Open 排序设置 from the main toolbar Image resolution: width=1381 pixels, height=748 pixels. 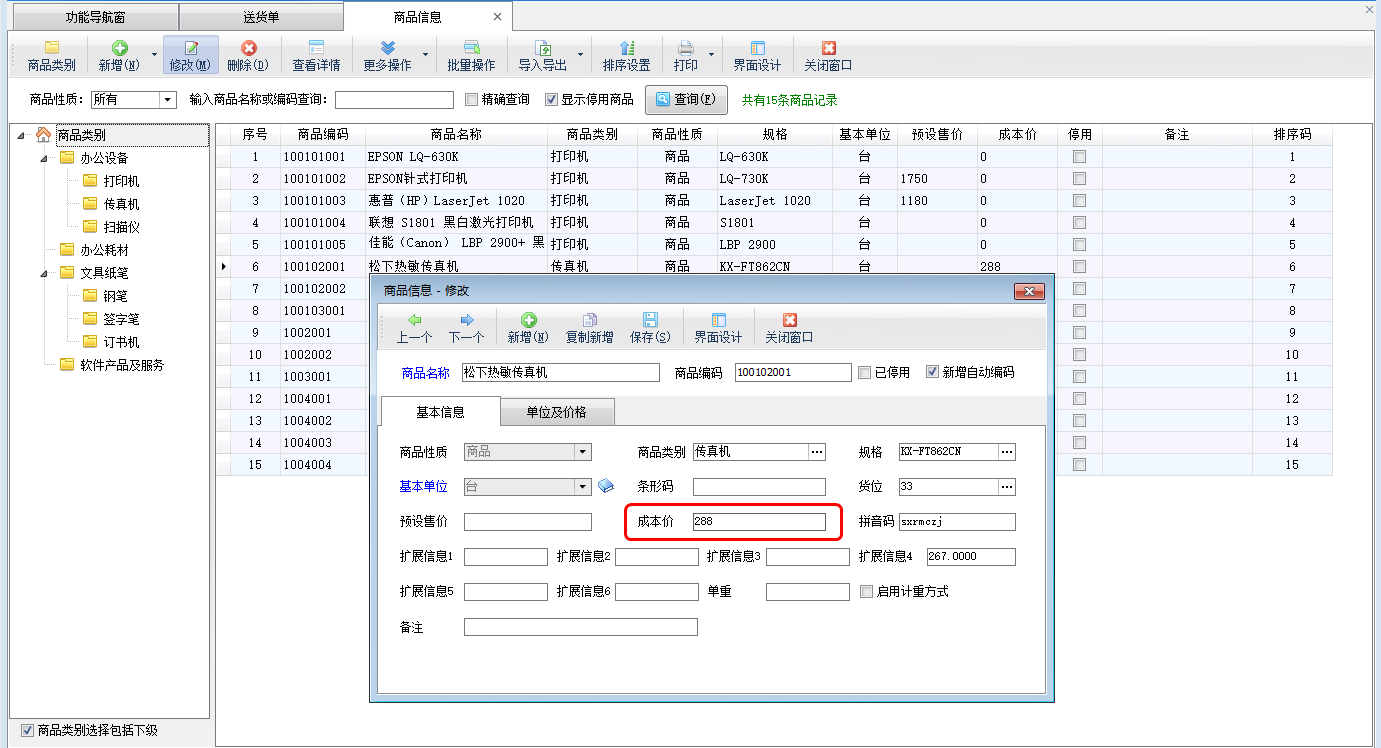pyautogui.click(x=626, y=56)
